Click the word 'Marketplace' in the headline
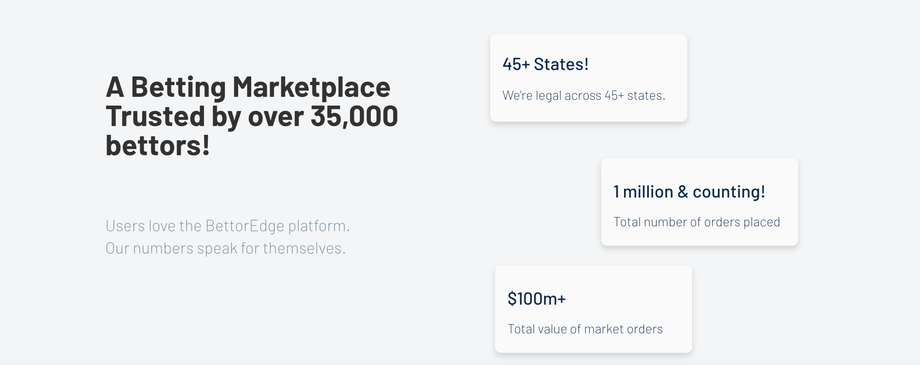 coord(312,87)
